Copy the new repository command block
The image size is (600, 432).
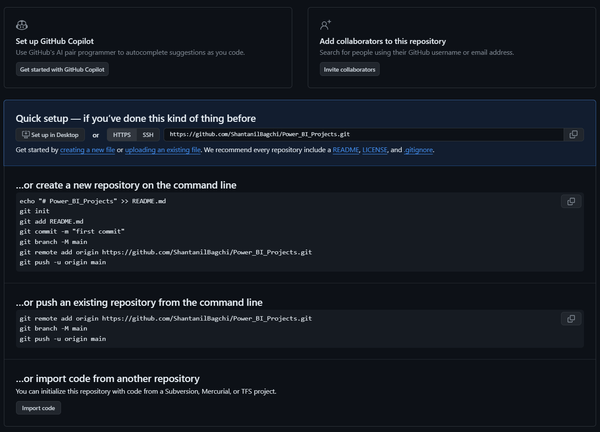coord(571,201)
